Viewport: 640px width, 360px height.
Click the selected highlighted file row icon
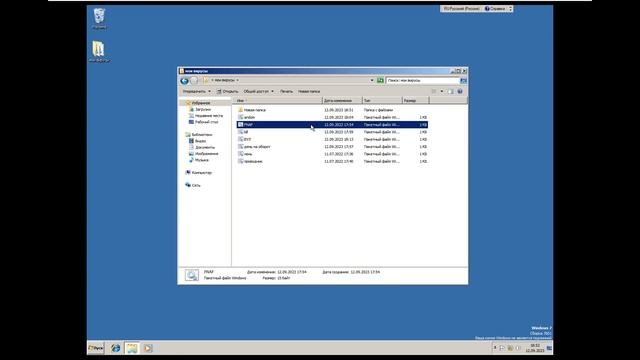240,124
